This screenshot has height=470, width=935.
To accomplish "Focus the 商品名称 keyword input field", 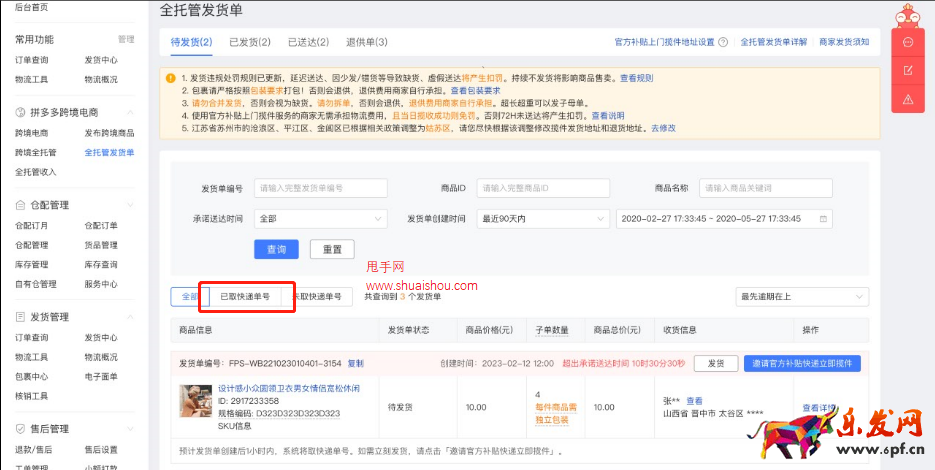I will tap(766, 188).
